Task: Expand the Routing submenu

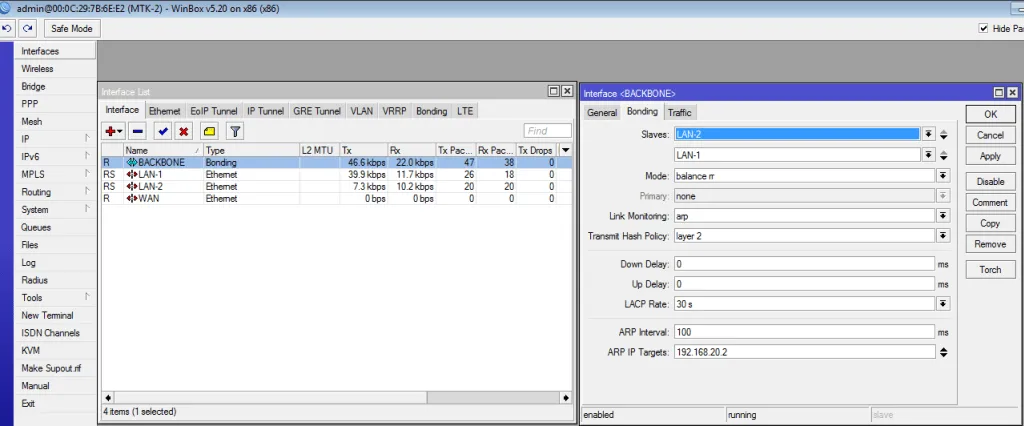Action: point(56,192)
